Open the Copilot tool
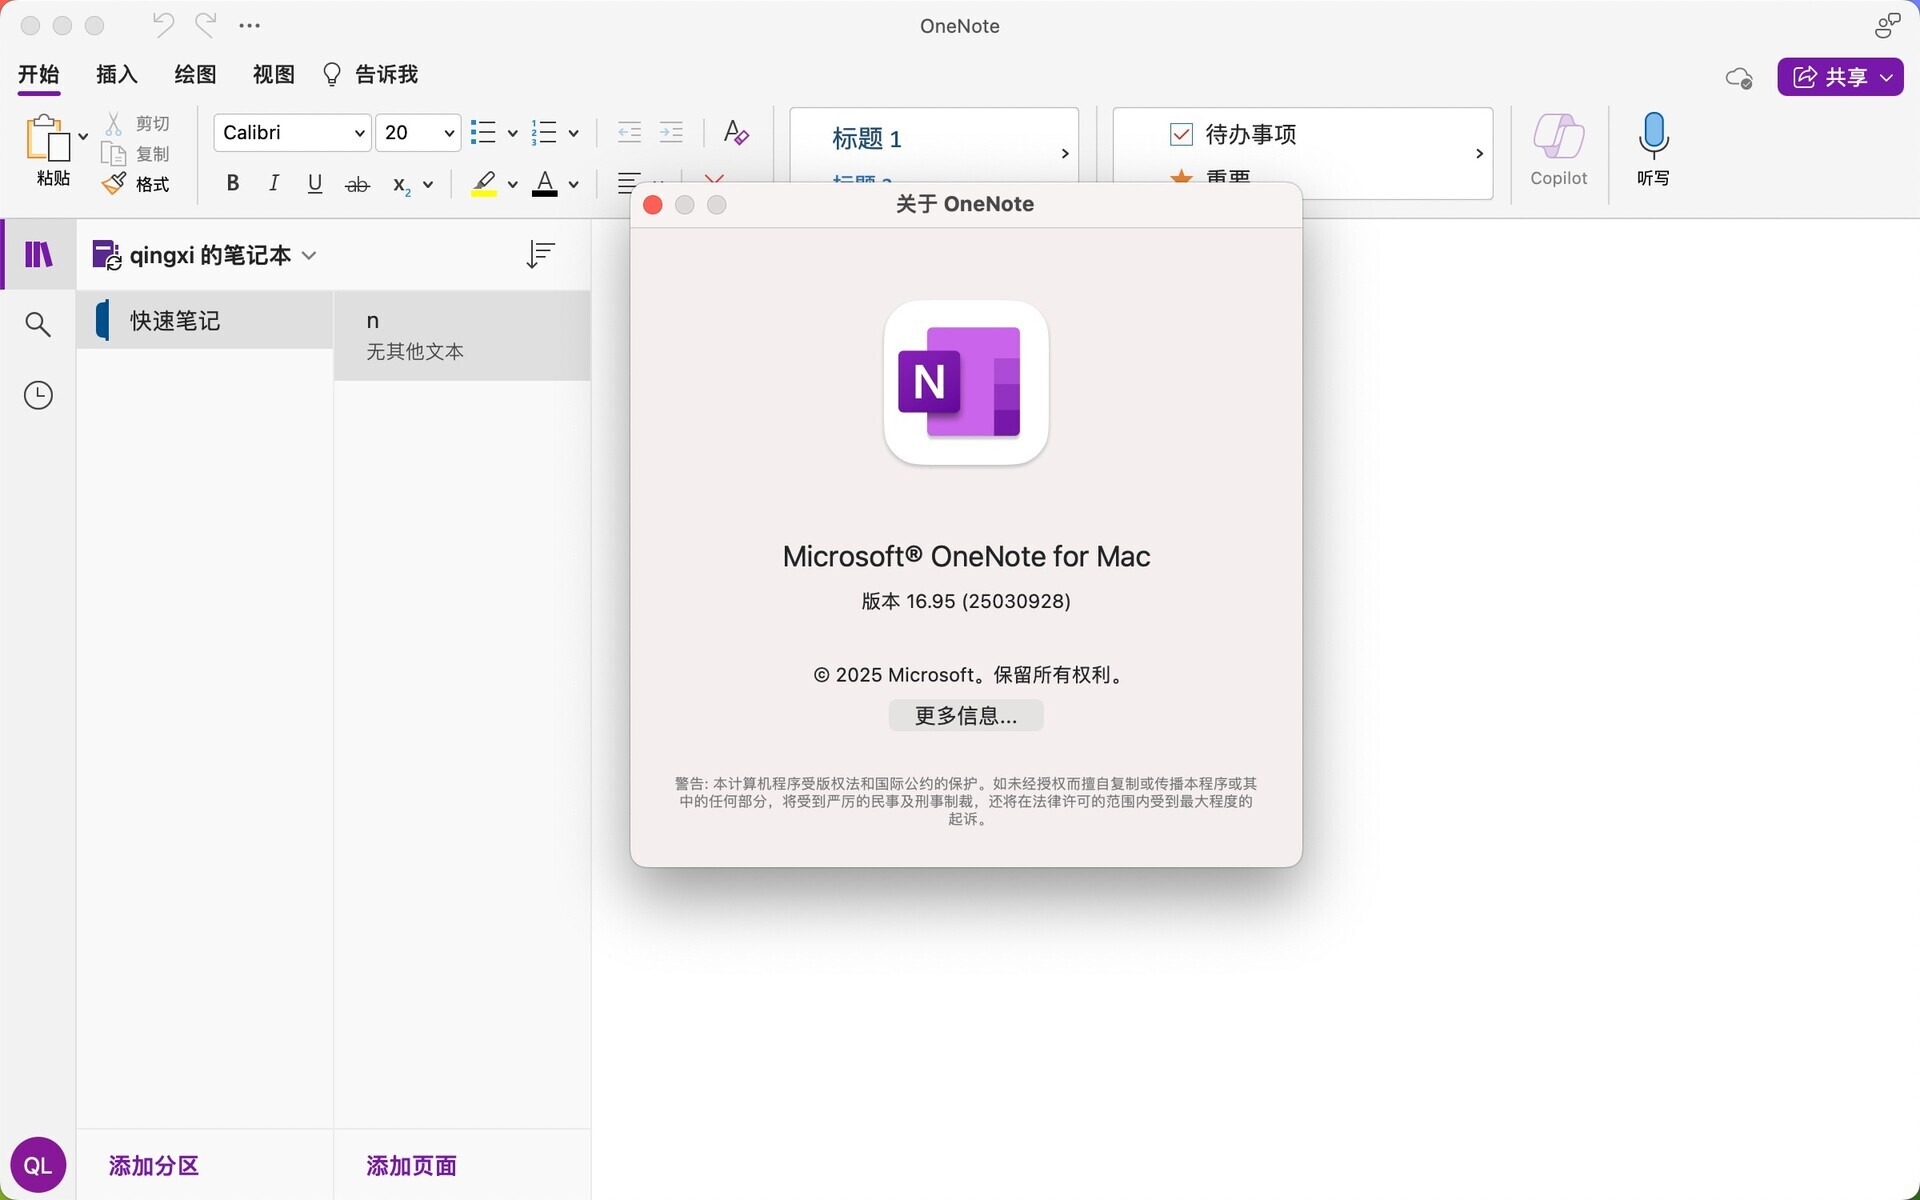 coord(1558,150)
